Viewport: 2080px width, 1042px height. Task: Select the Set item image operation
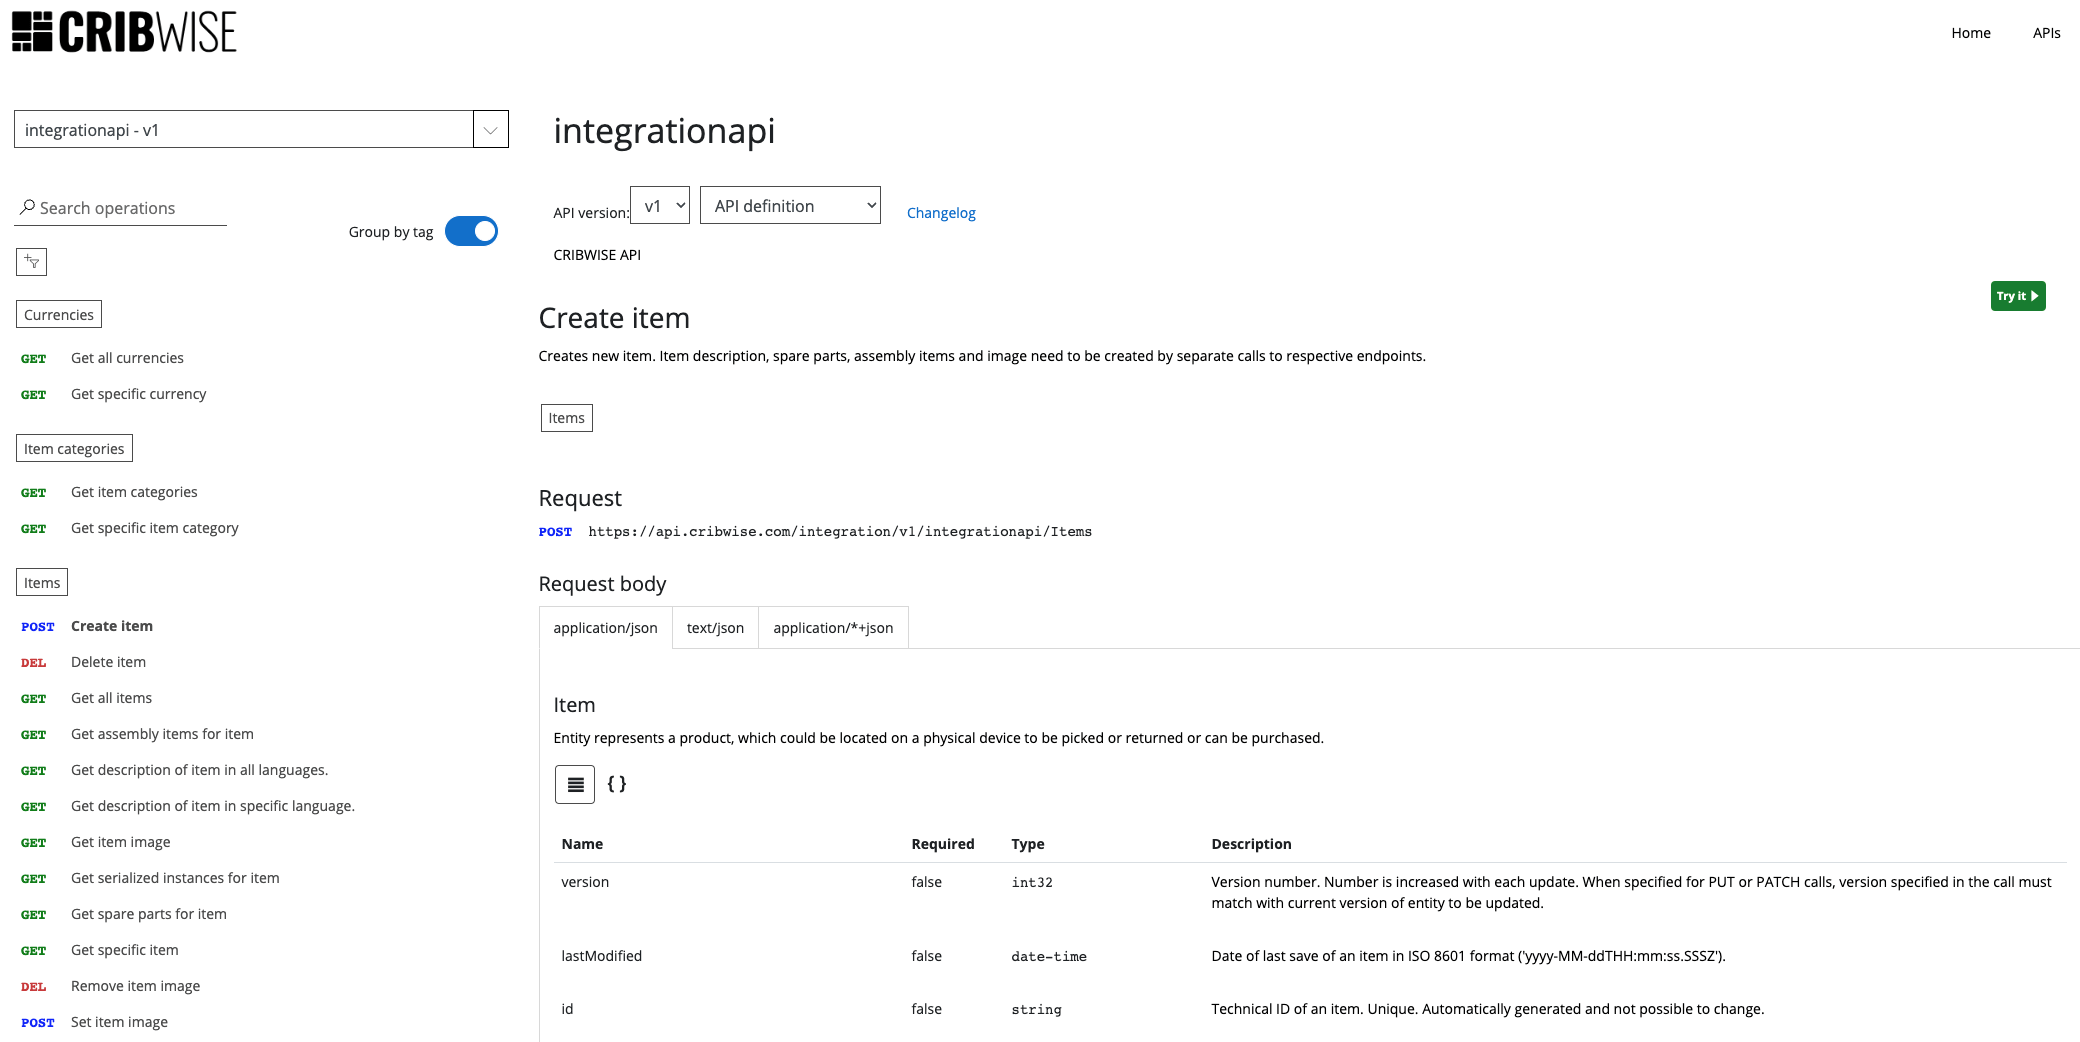coord(119,1022)
